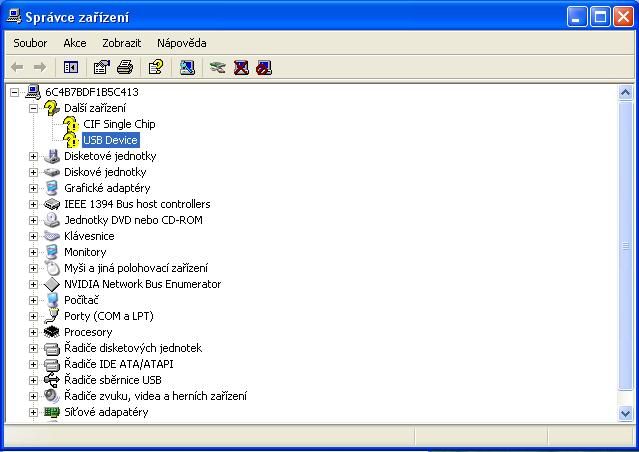Expand the Monitory category
639x452 pixels.
[33, 252]
